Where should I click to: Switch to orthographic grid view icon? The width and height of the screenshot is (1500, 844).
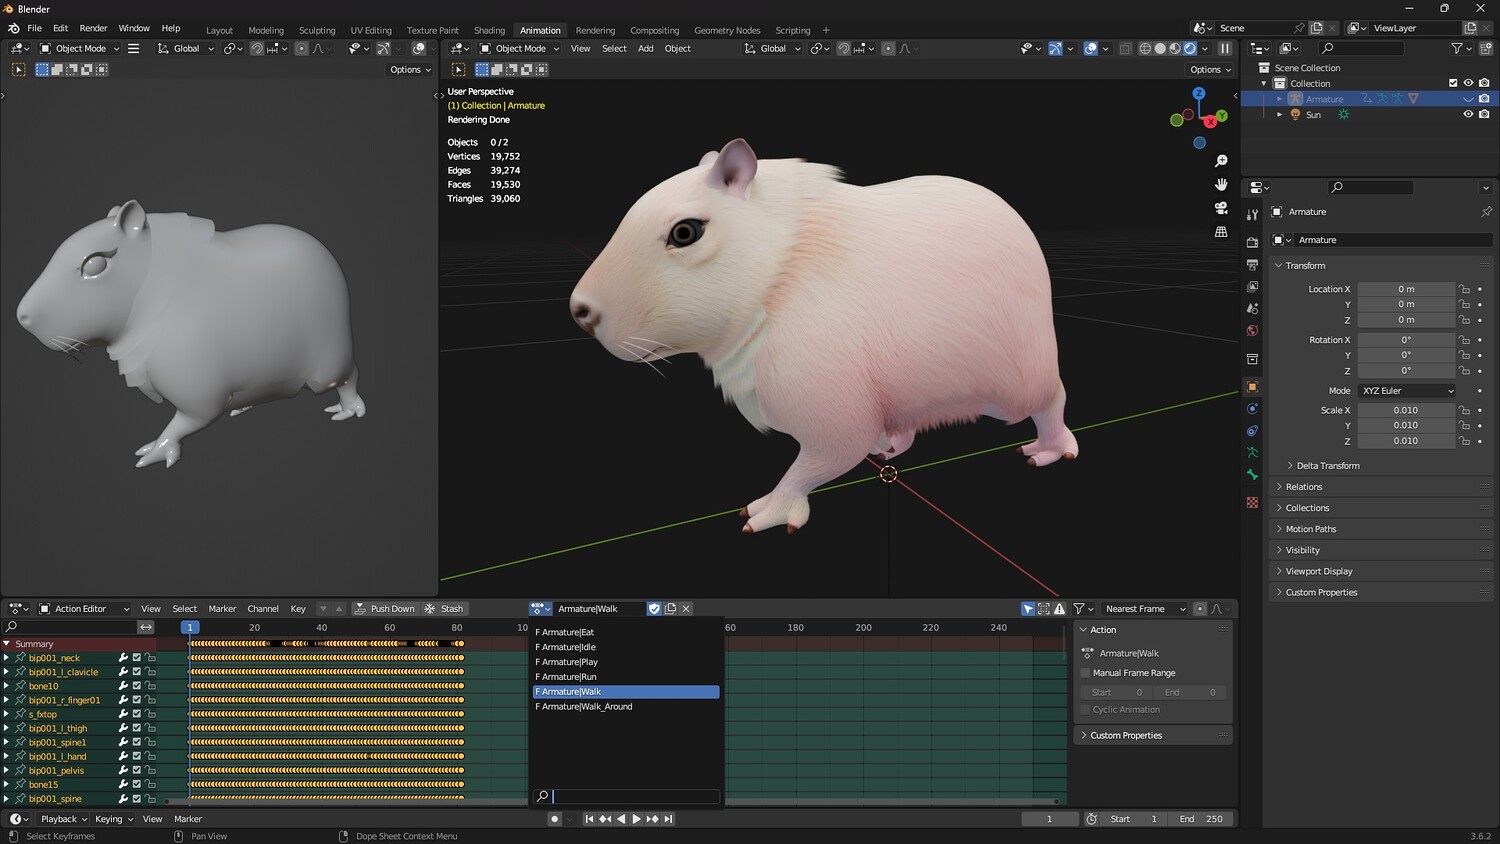1221,232
